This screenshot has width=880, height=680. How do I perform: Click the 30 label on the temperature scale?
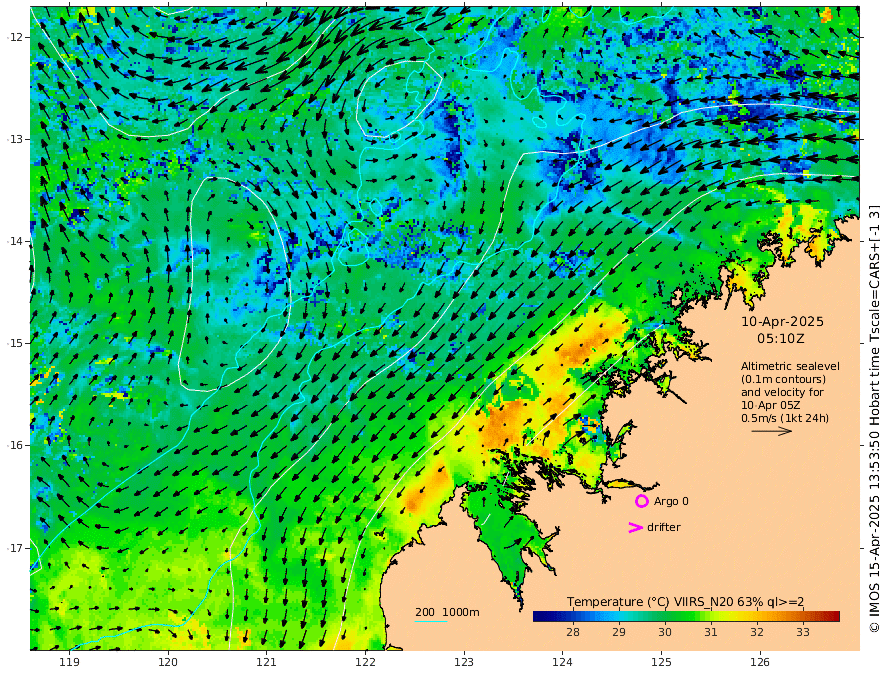pyautogui.click(x=664, y=632)
